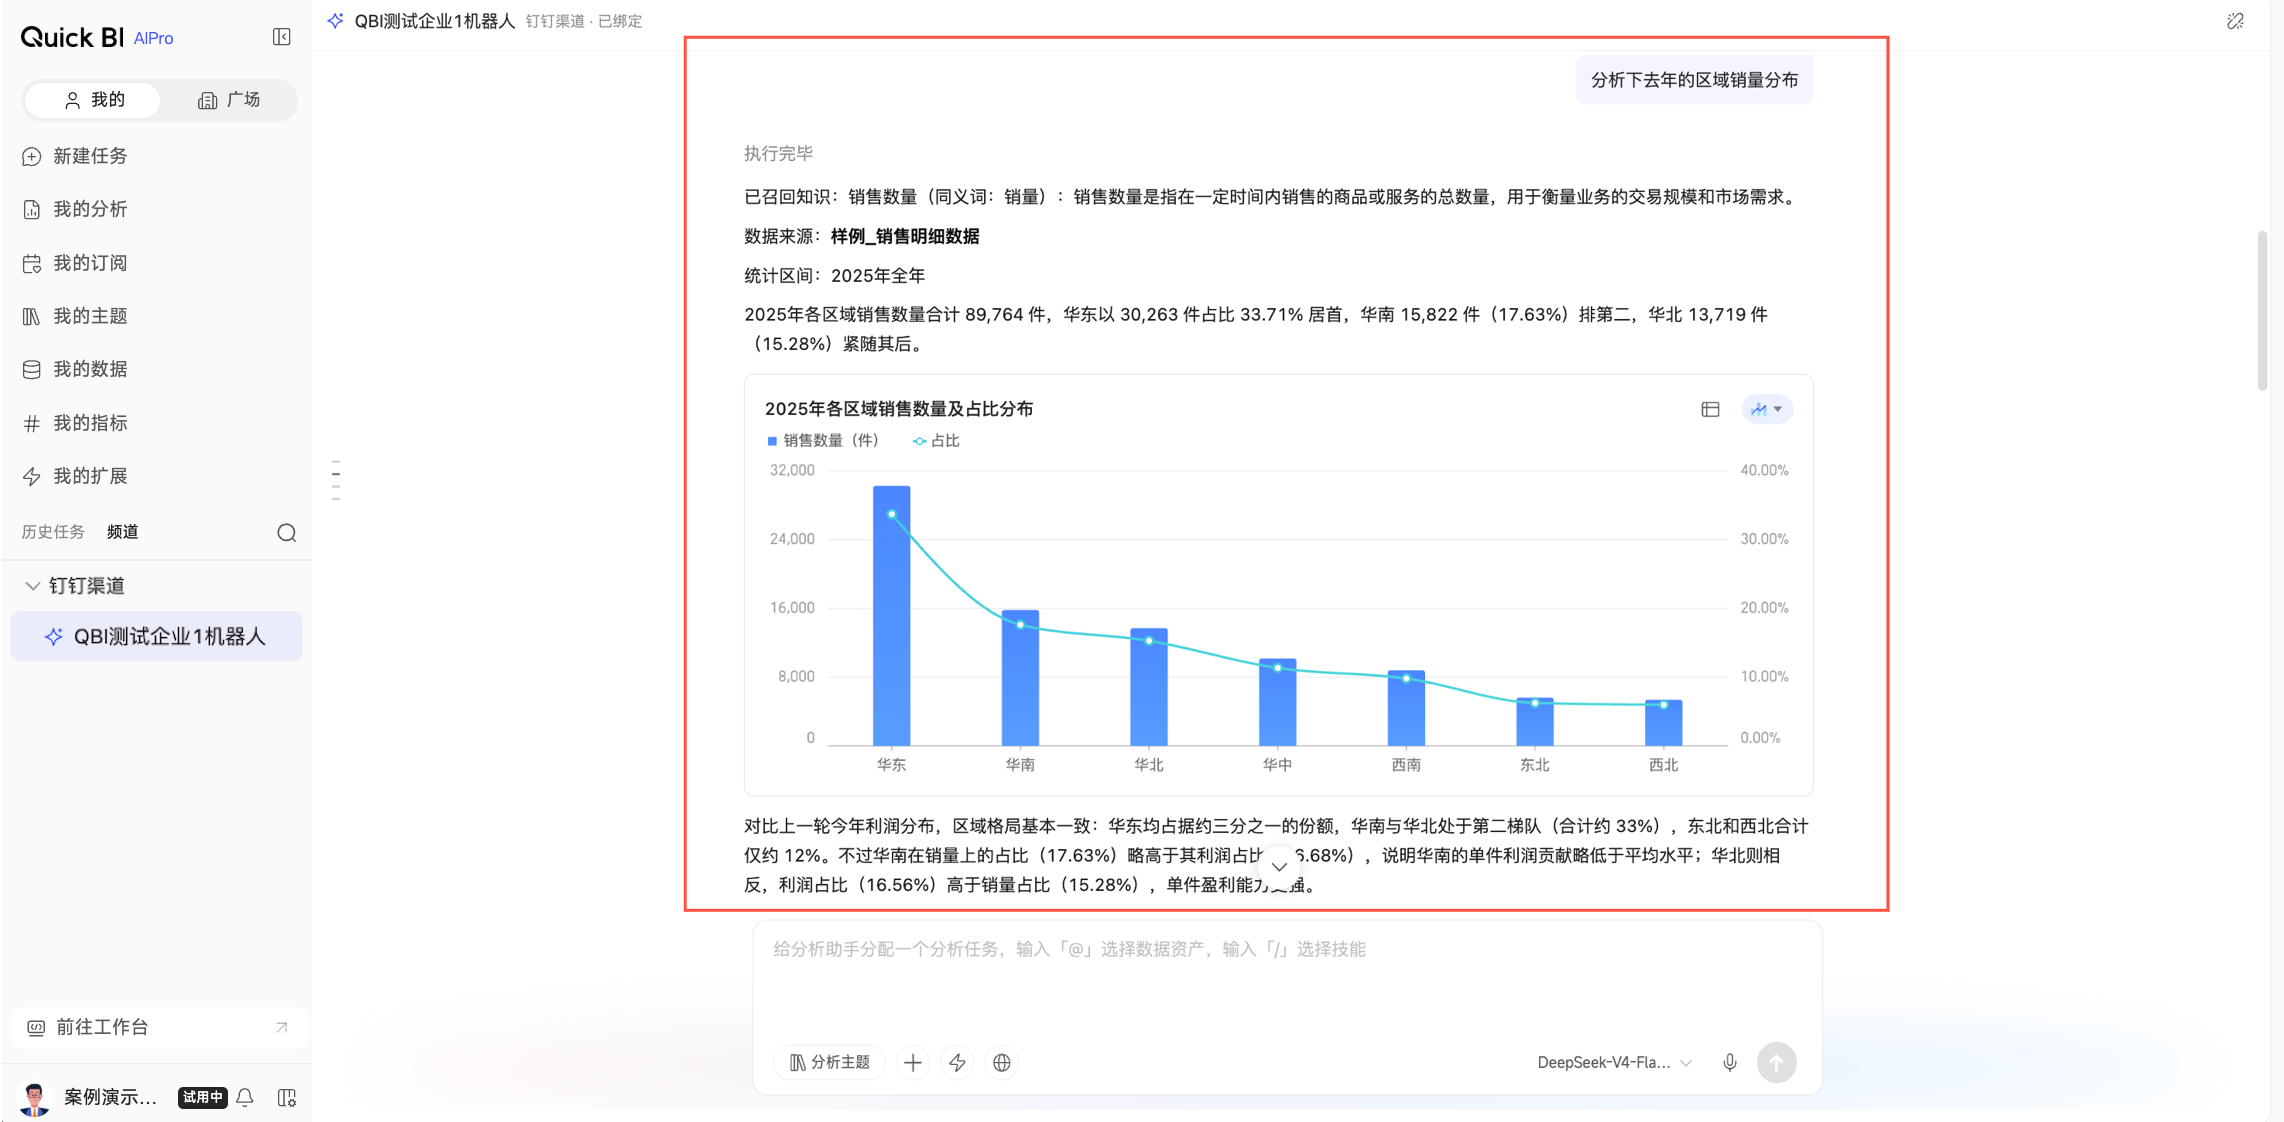Click the 分析主题 button
The height and width of the screenshot is (1122, 2284).
829,1063
